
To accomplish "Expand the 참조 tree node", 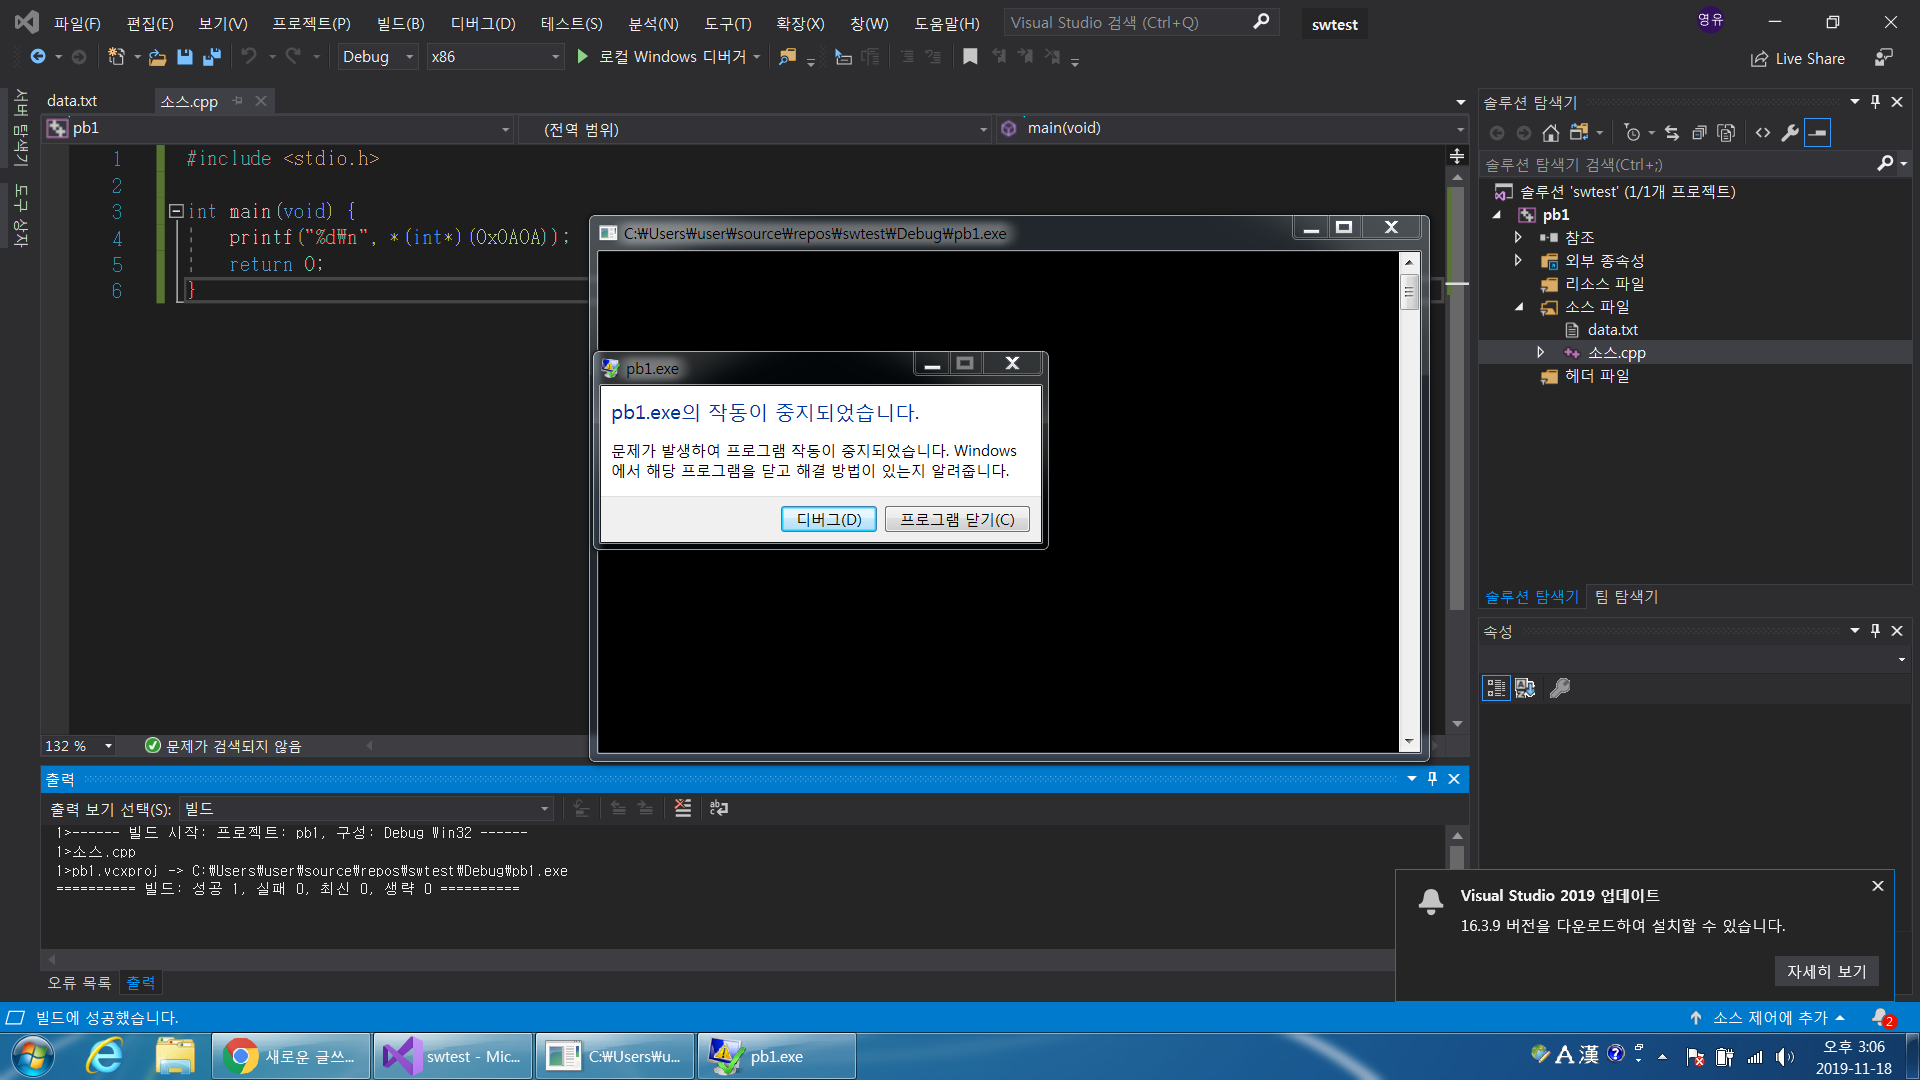I will point(1518,237).
